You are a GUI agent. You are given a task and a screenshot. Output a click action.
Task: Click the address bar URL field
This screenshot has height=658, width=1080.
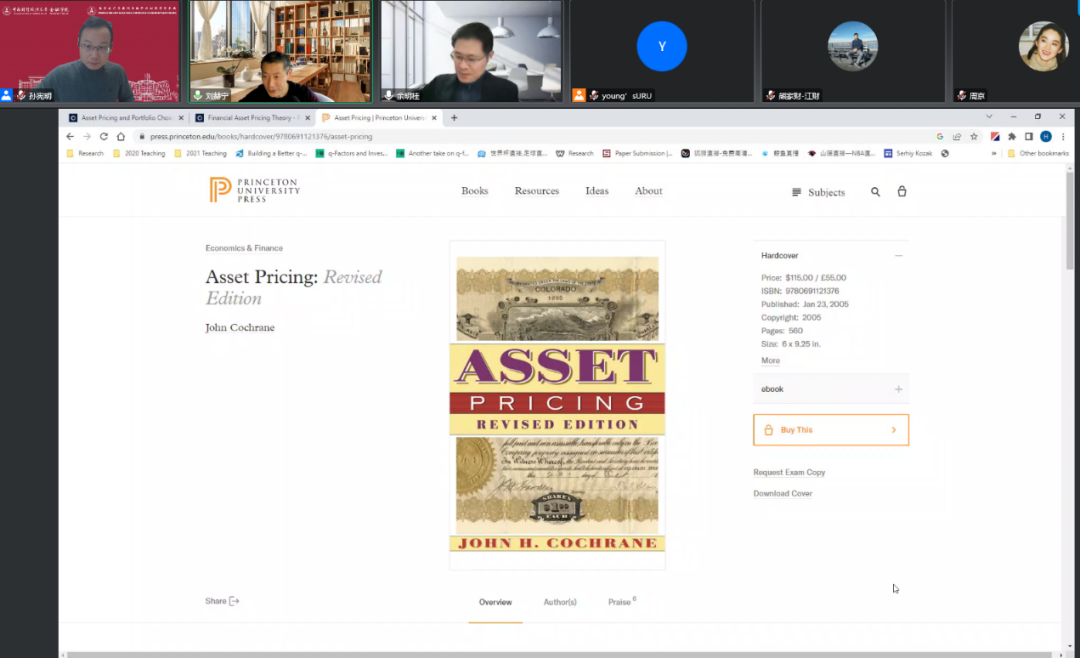[x=500, y=136]
